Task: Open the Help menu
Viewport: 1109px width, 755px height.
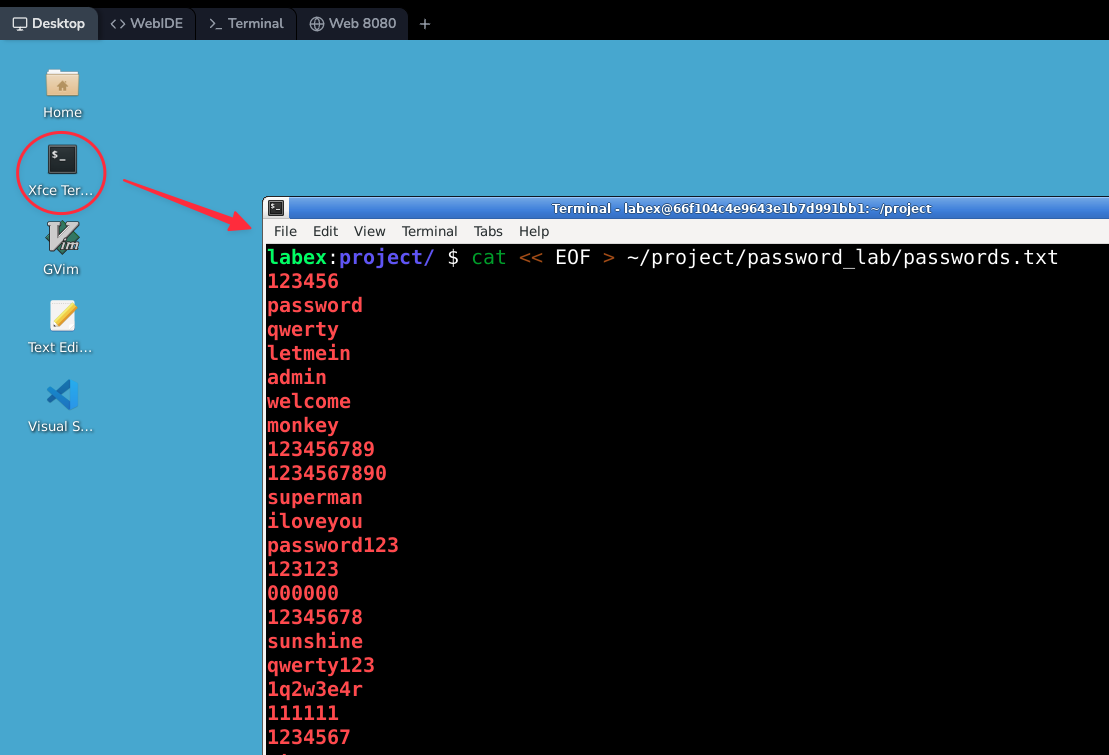Action: click(534, 231)
